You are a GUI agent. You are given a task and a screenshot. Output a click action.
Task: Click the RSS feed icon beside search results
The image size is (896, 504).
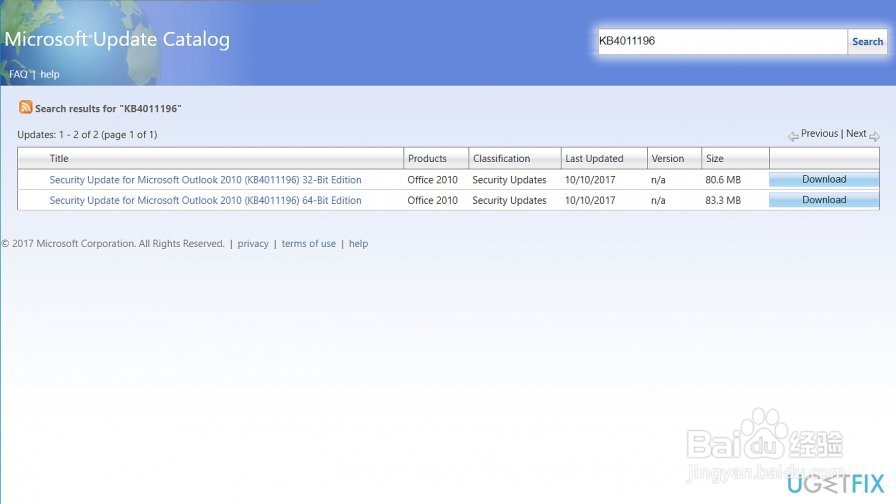[x=25, y=107]
